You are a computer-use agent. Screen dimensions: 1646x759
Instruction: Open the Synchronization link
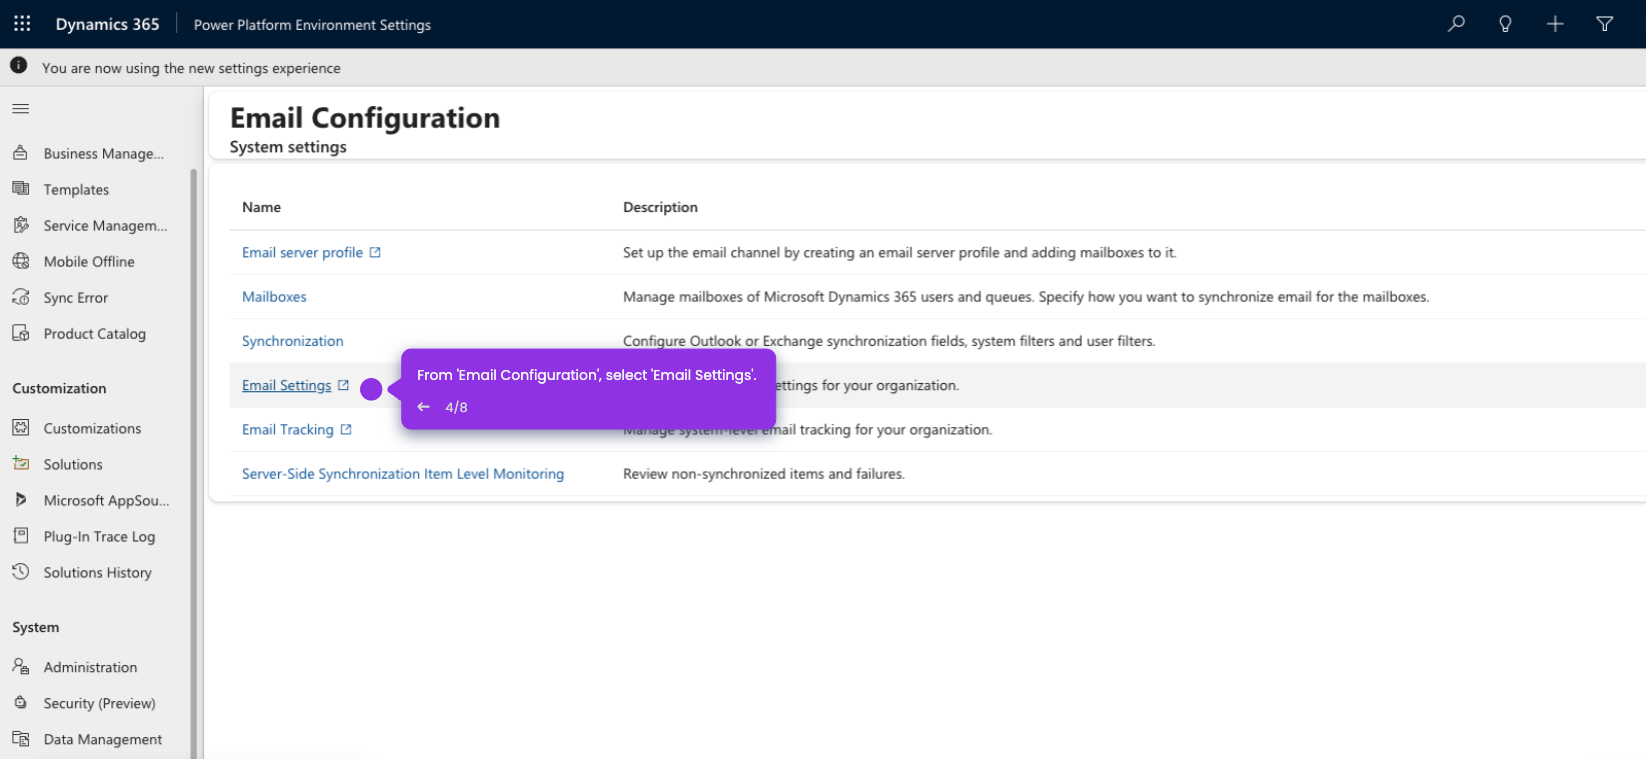(x=292, y=341)
